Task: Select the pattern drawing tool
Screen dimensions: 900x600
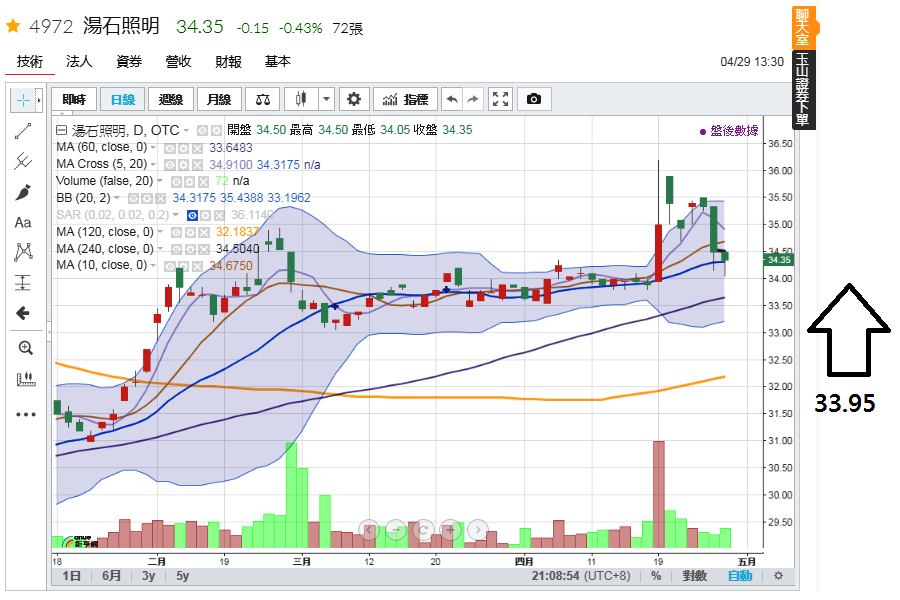Action: [24, 251]
